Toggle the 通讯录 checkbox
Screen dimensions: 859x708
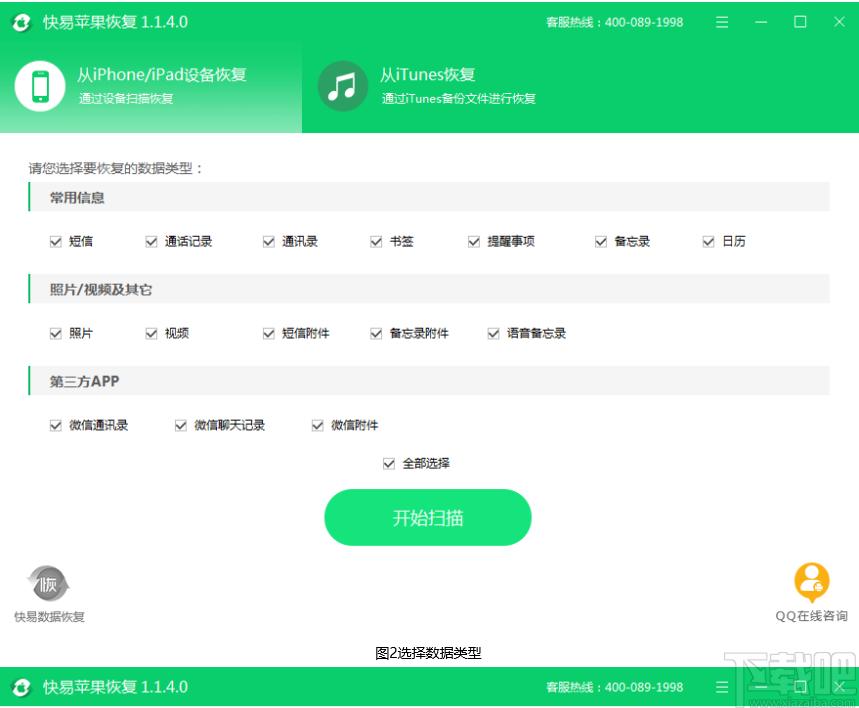[x=268, y=242]
